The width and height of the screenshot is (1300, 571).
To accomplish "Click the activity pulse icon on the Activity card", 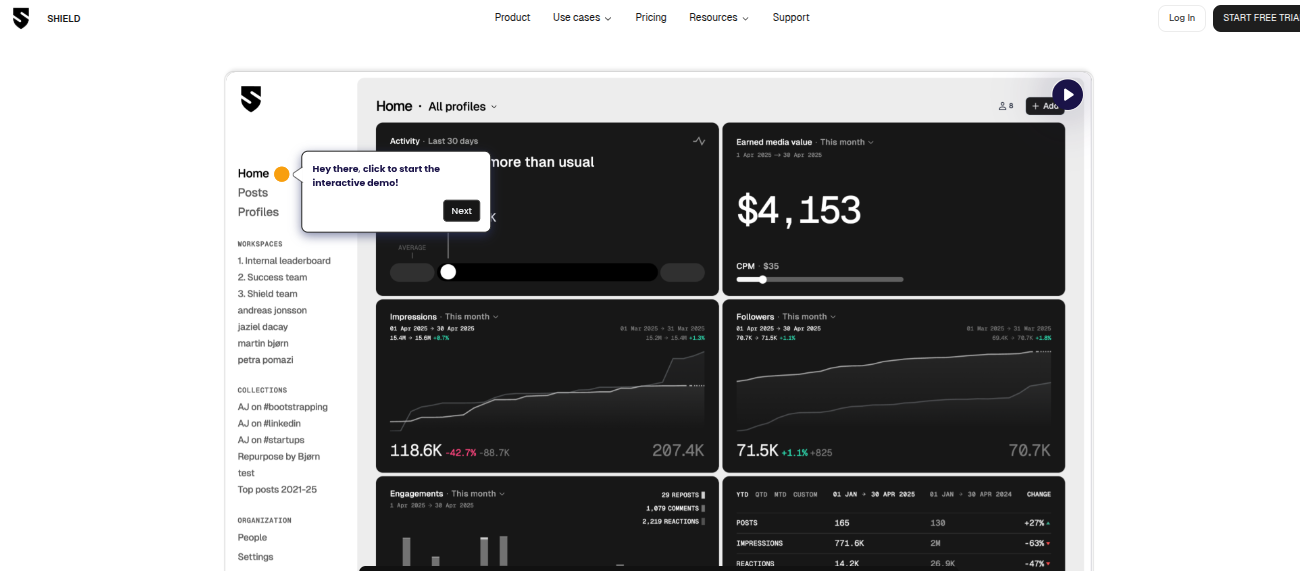I will point(699,141).
